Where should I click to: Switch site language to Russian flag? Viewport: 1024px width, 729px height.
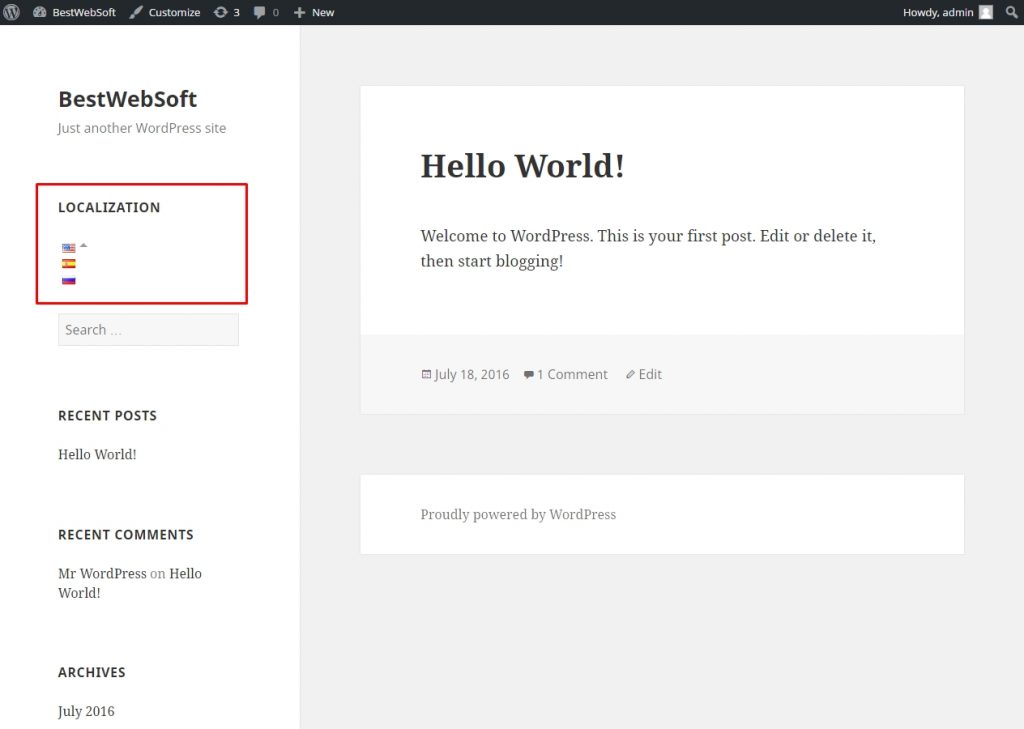click(68, 280)
